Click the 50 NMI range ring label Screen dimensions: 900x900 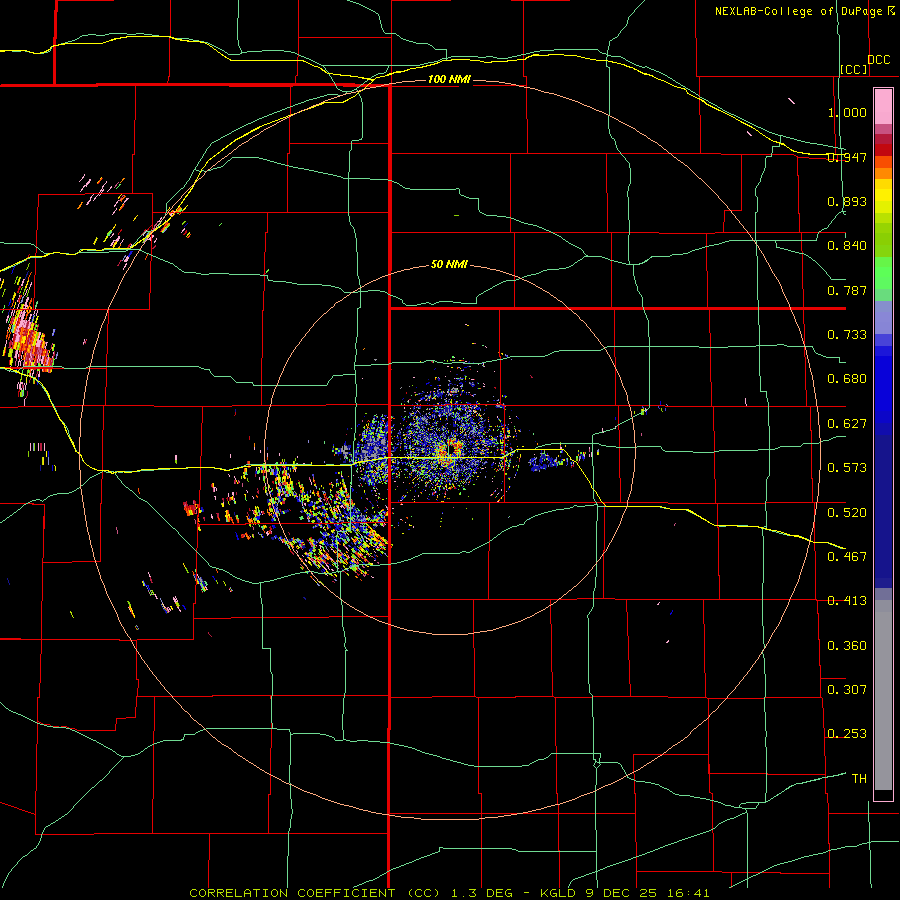449,264
